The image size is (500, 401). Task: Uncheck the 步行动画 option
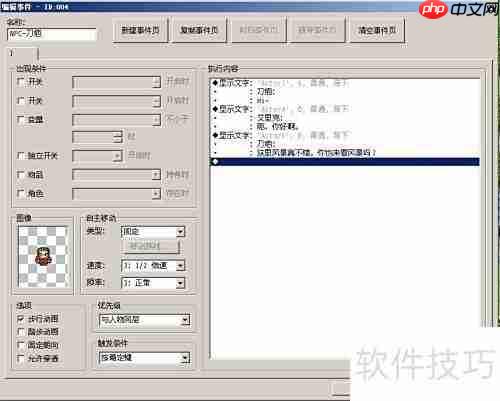(x=21, y=319)
